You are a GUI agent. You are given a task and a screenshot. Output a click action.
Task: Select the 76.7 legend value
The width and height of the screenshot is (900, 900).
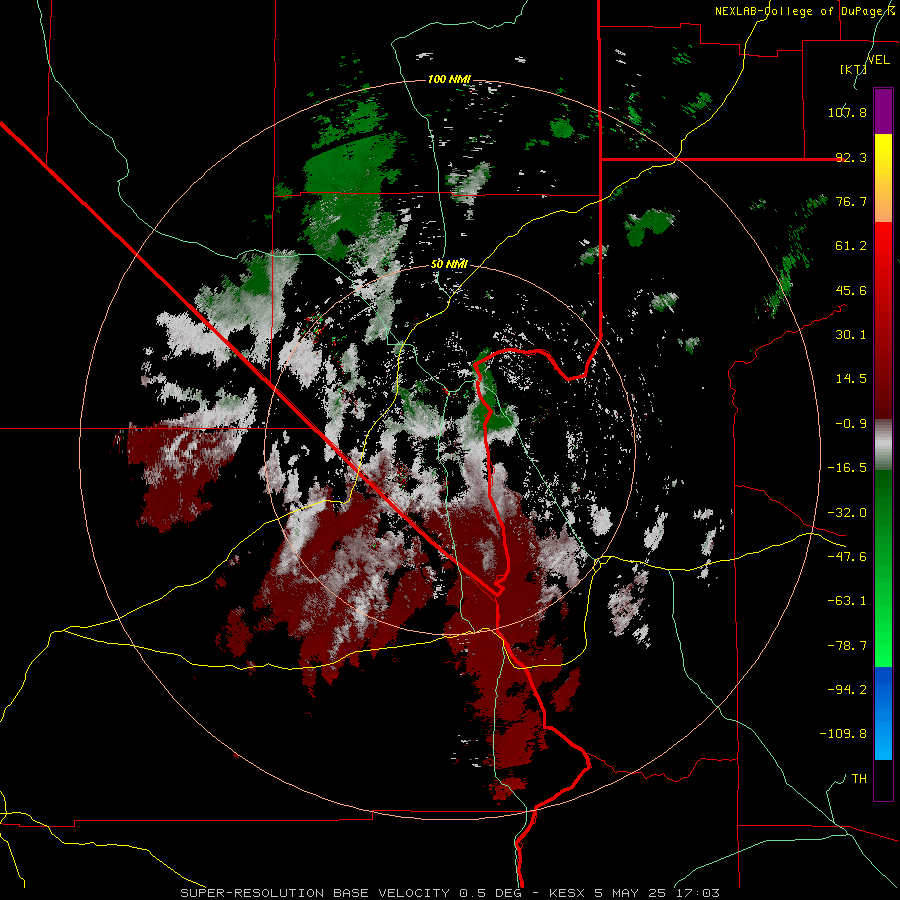851,201
